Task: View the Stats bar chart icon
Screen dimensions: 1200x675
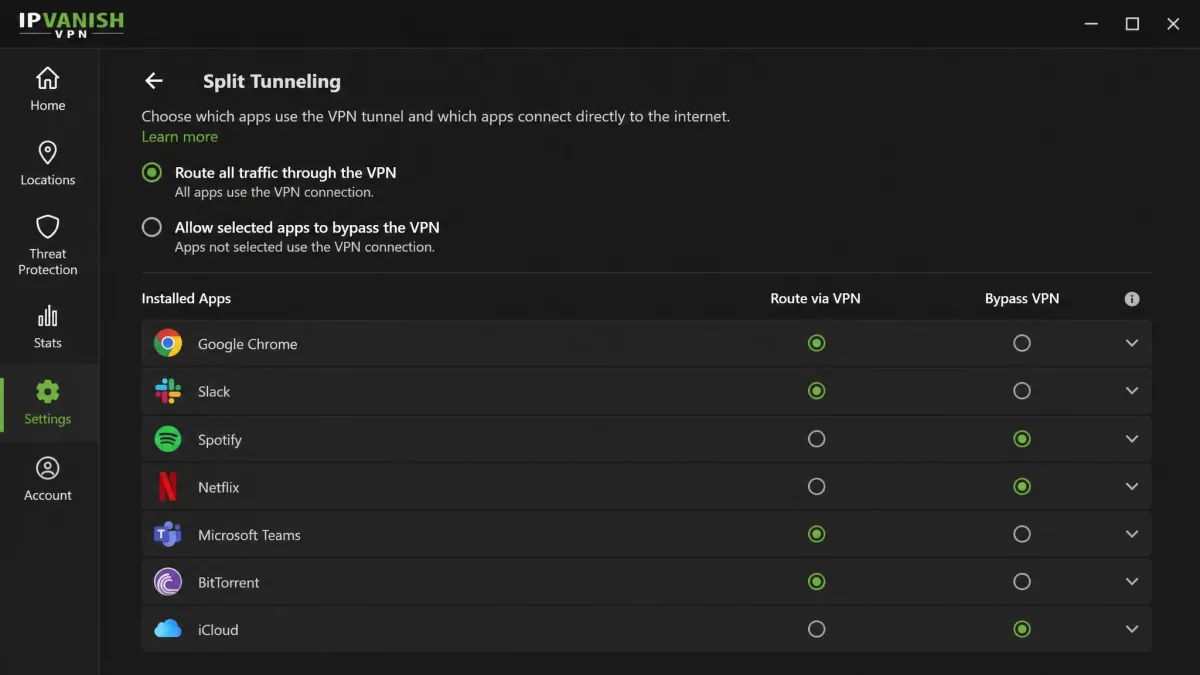Action: tap(48, 316)
